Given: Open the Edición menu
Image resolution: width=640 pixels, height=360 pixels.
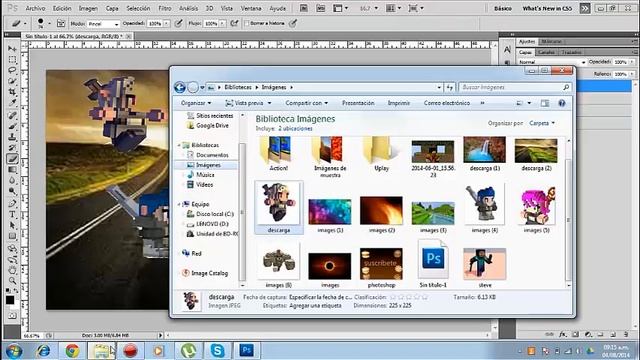Looking at the screenshot, I should point(62,8).
